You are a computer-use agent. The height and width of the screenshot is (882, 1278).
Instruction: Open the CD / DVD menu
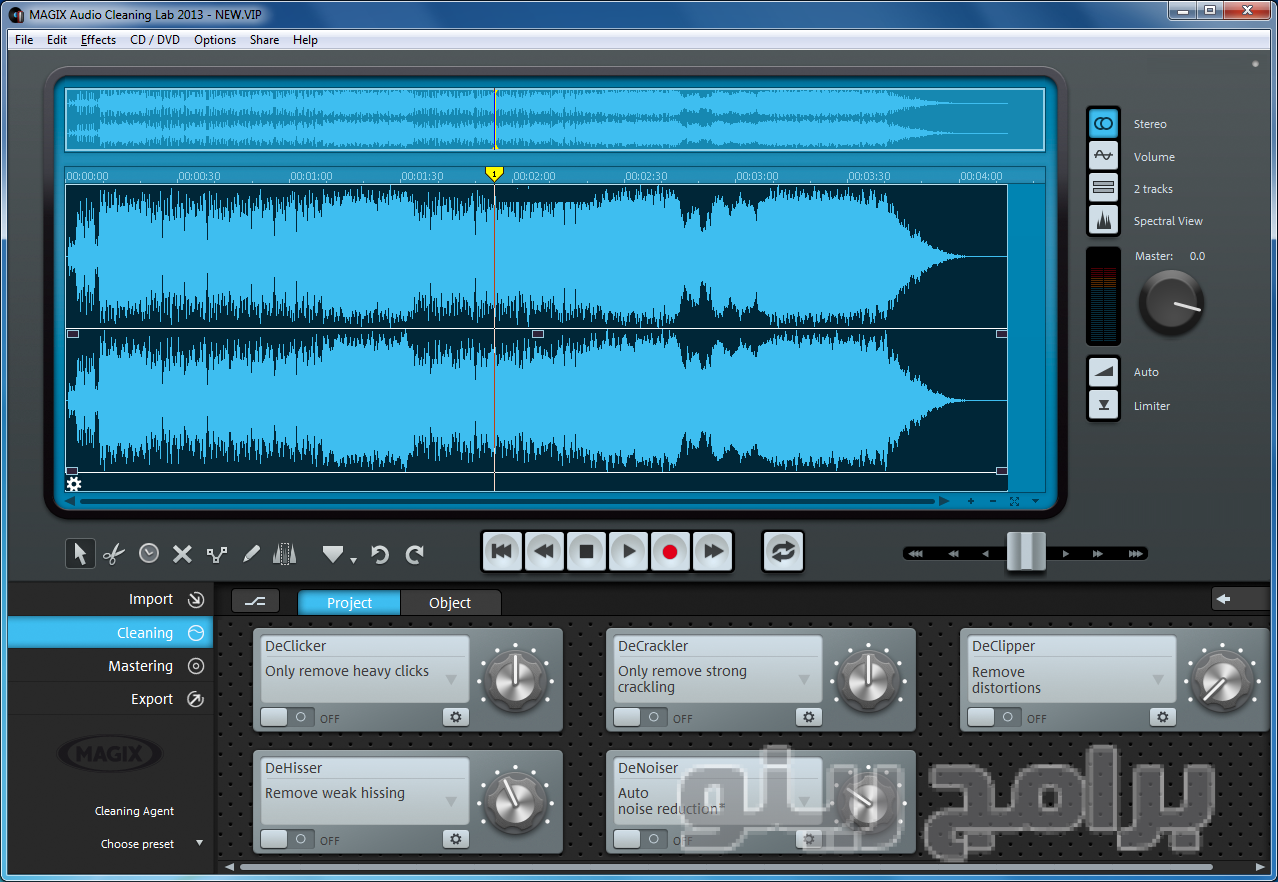155,40
